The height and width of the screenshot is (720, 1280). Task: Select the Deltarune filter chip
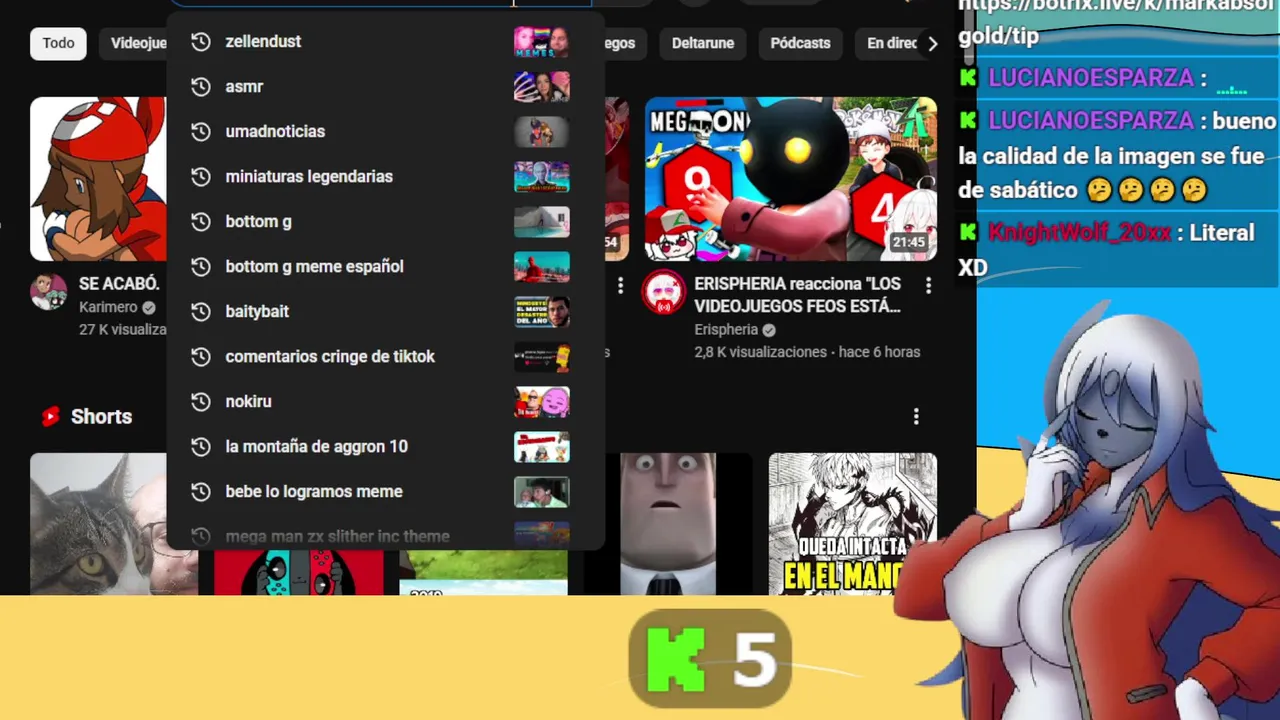(703, 43)
